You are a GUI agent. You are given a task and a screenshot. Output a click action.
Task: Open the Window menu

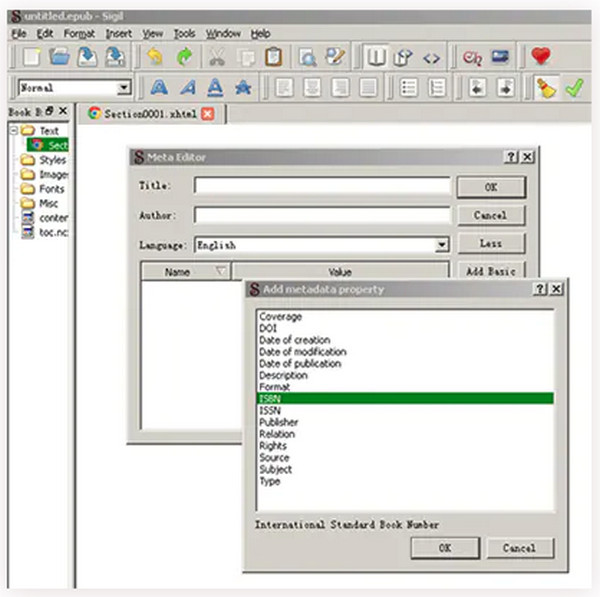tap(223, 34)
